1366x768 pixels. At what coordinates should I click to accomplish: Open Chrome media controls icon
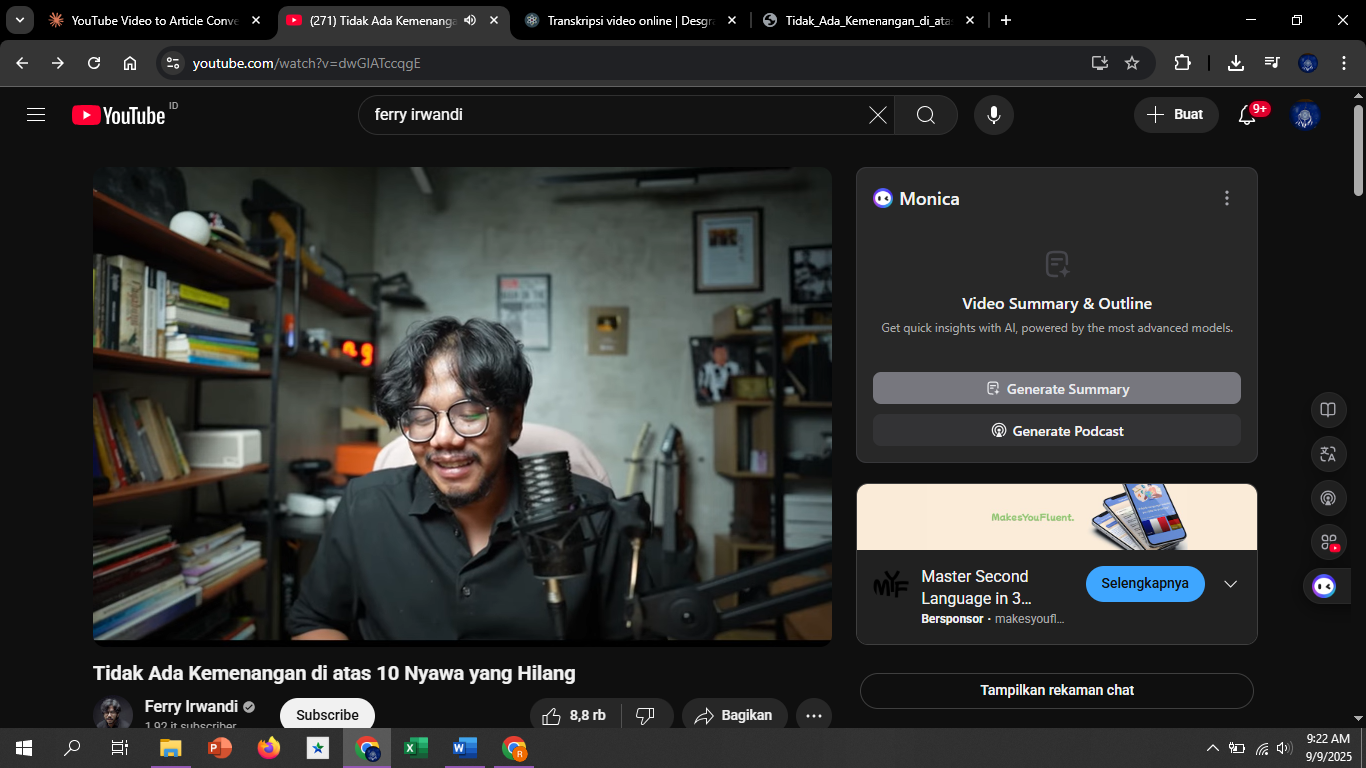1272,63
